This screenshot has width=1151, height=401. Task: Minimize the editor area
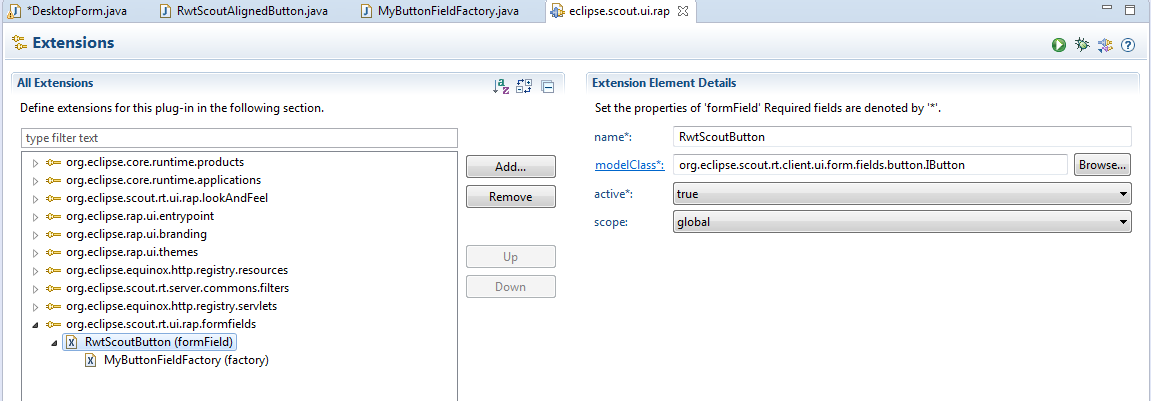click(1108, 8)
